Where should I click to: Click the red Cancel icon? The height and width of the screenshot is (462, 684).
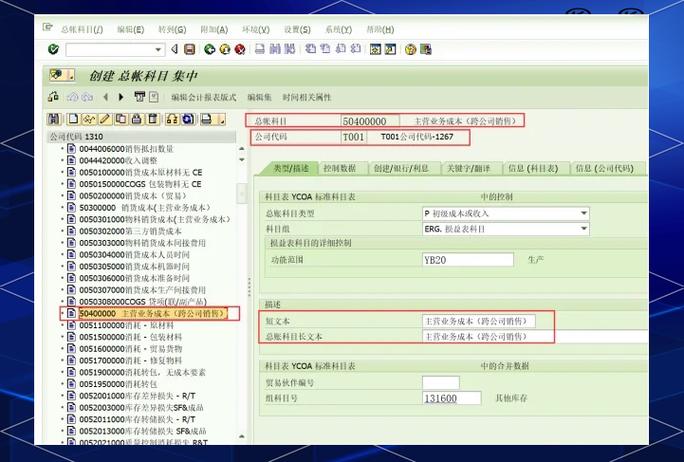point(239,49)
